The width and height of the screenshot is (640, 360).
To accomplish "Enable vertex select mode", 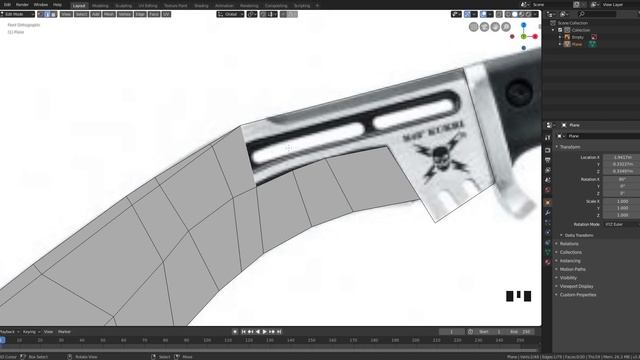I will pos(40,14).
